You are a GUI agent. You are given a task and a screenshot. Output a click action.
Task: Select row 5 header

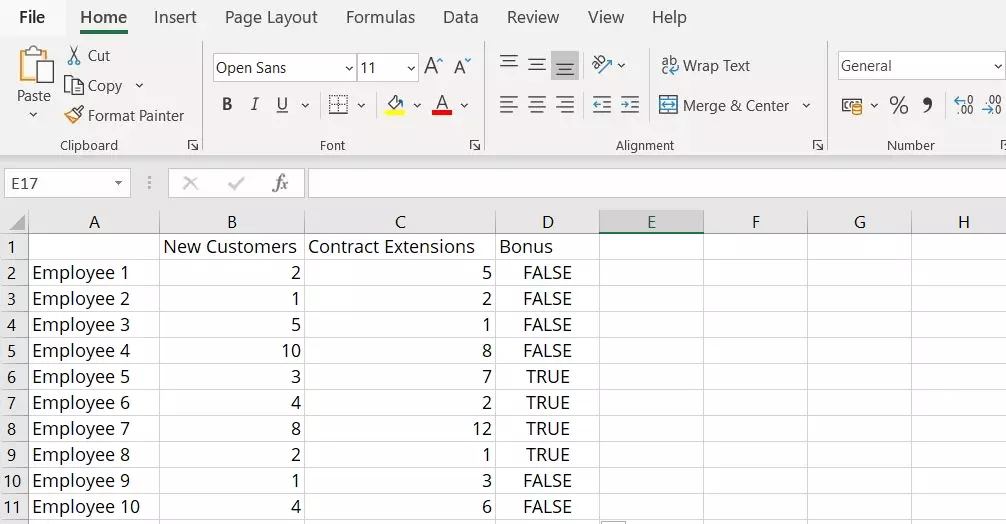point(12,351)
